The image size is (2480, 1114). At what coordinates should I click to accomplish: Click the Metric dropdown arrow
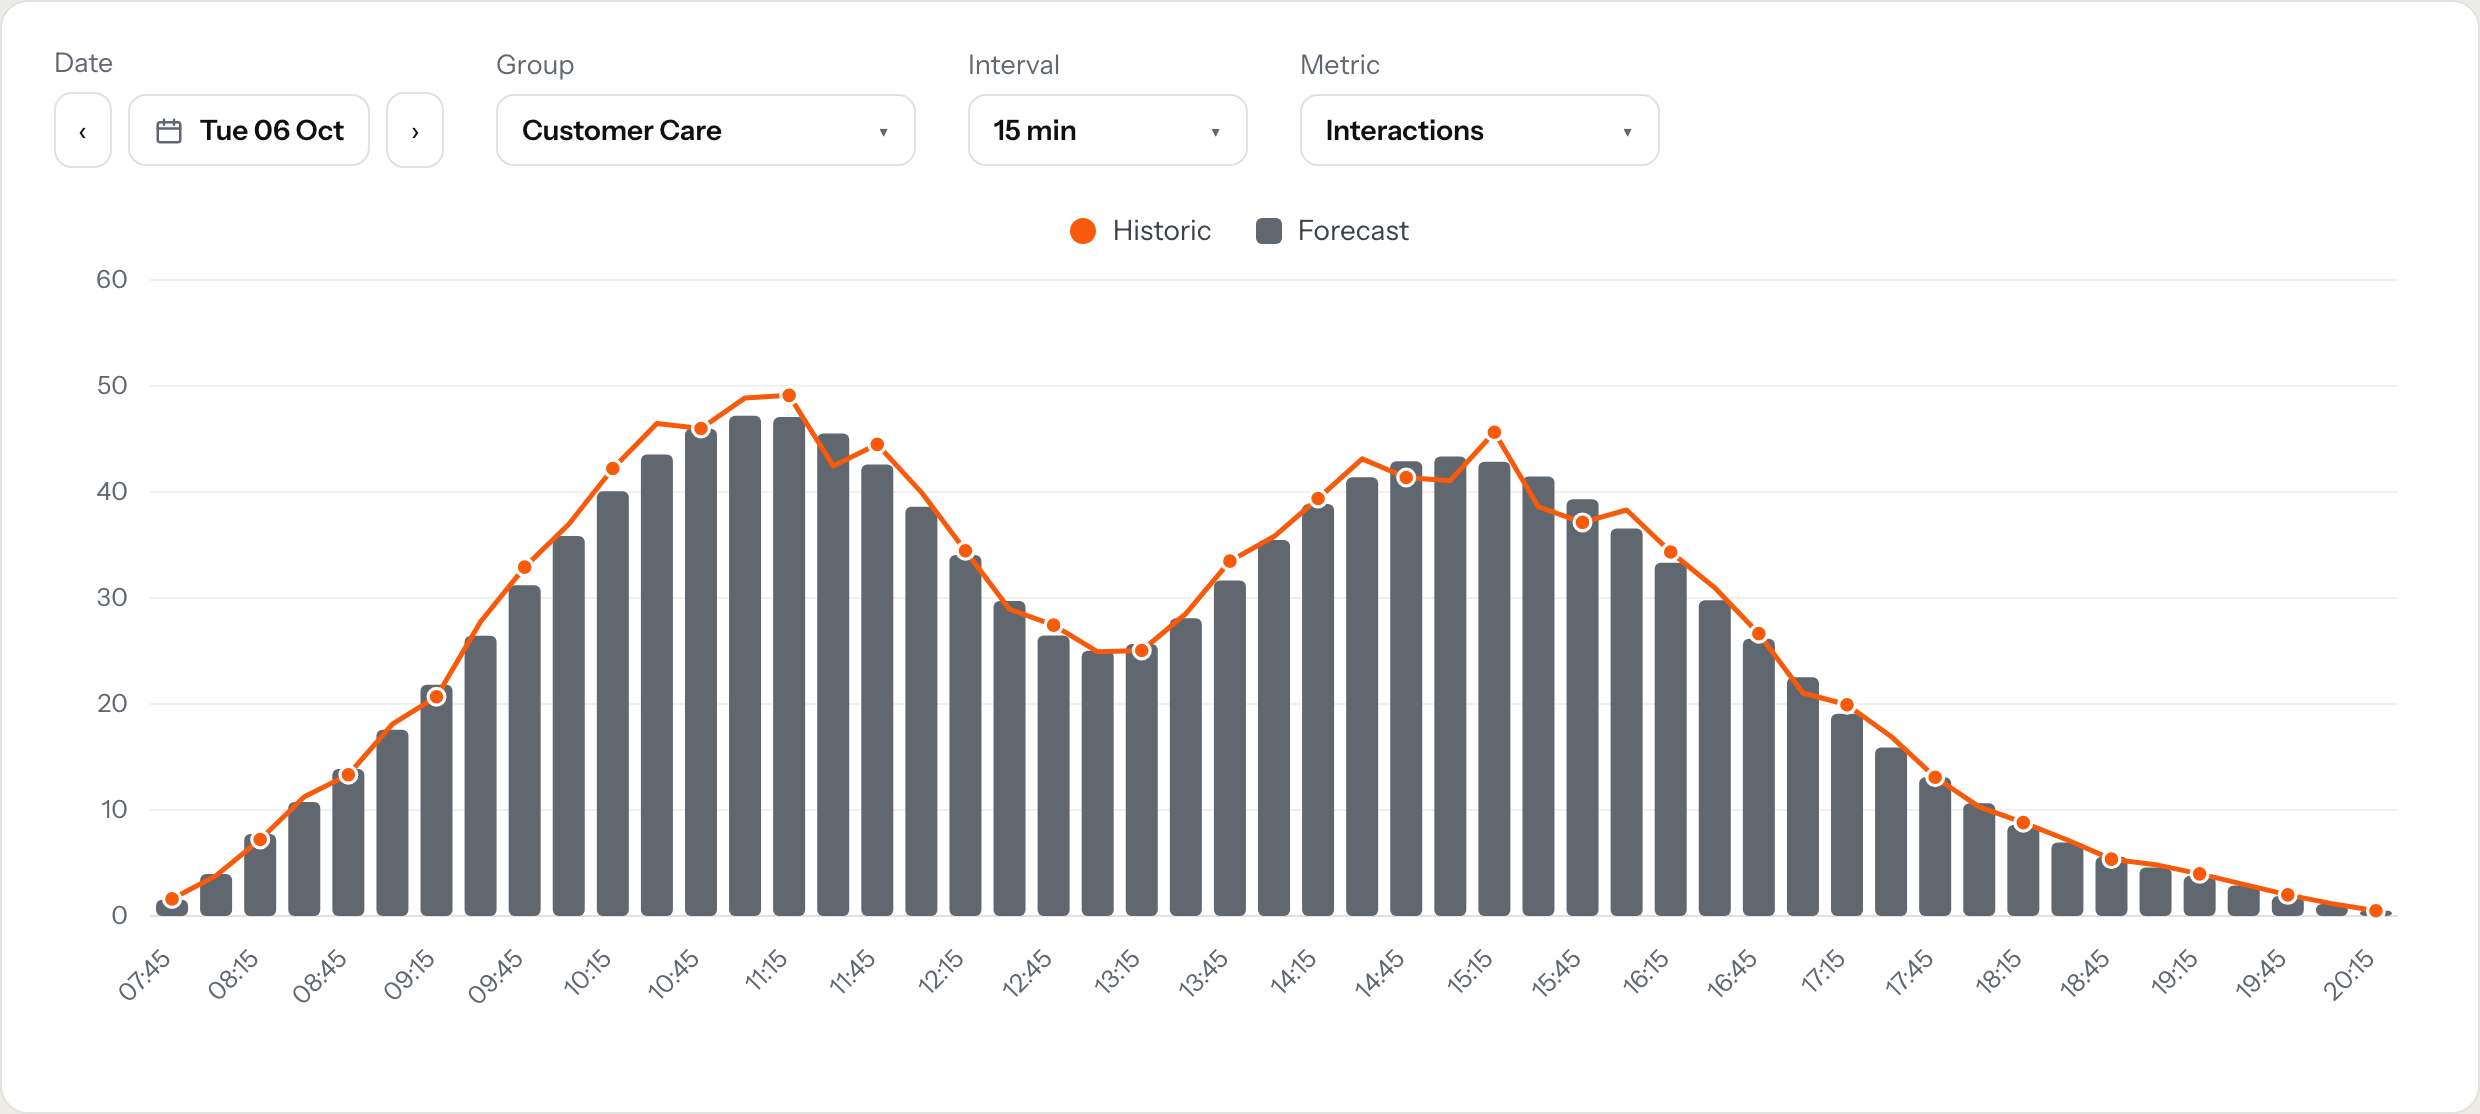click(1627, 132)
